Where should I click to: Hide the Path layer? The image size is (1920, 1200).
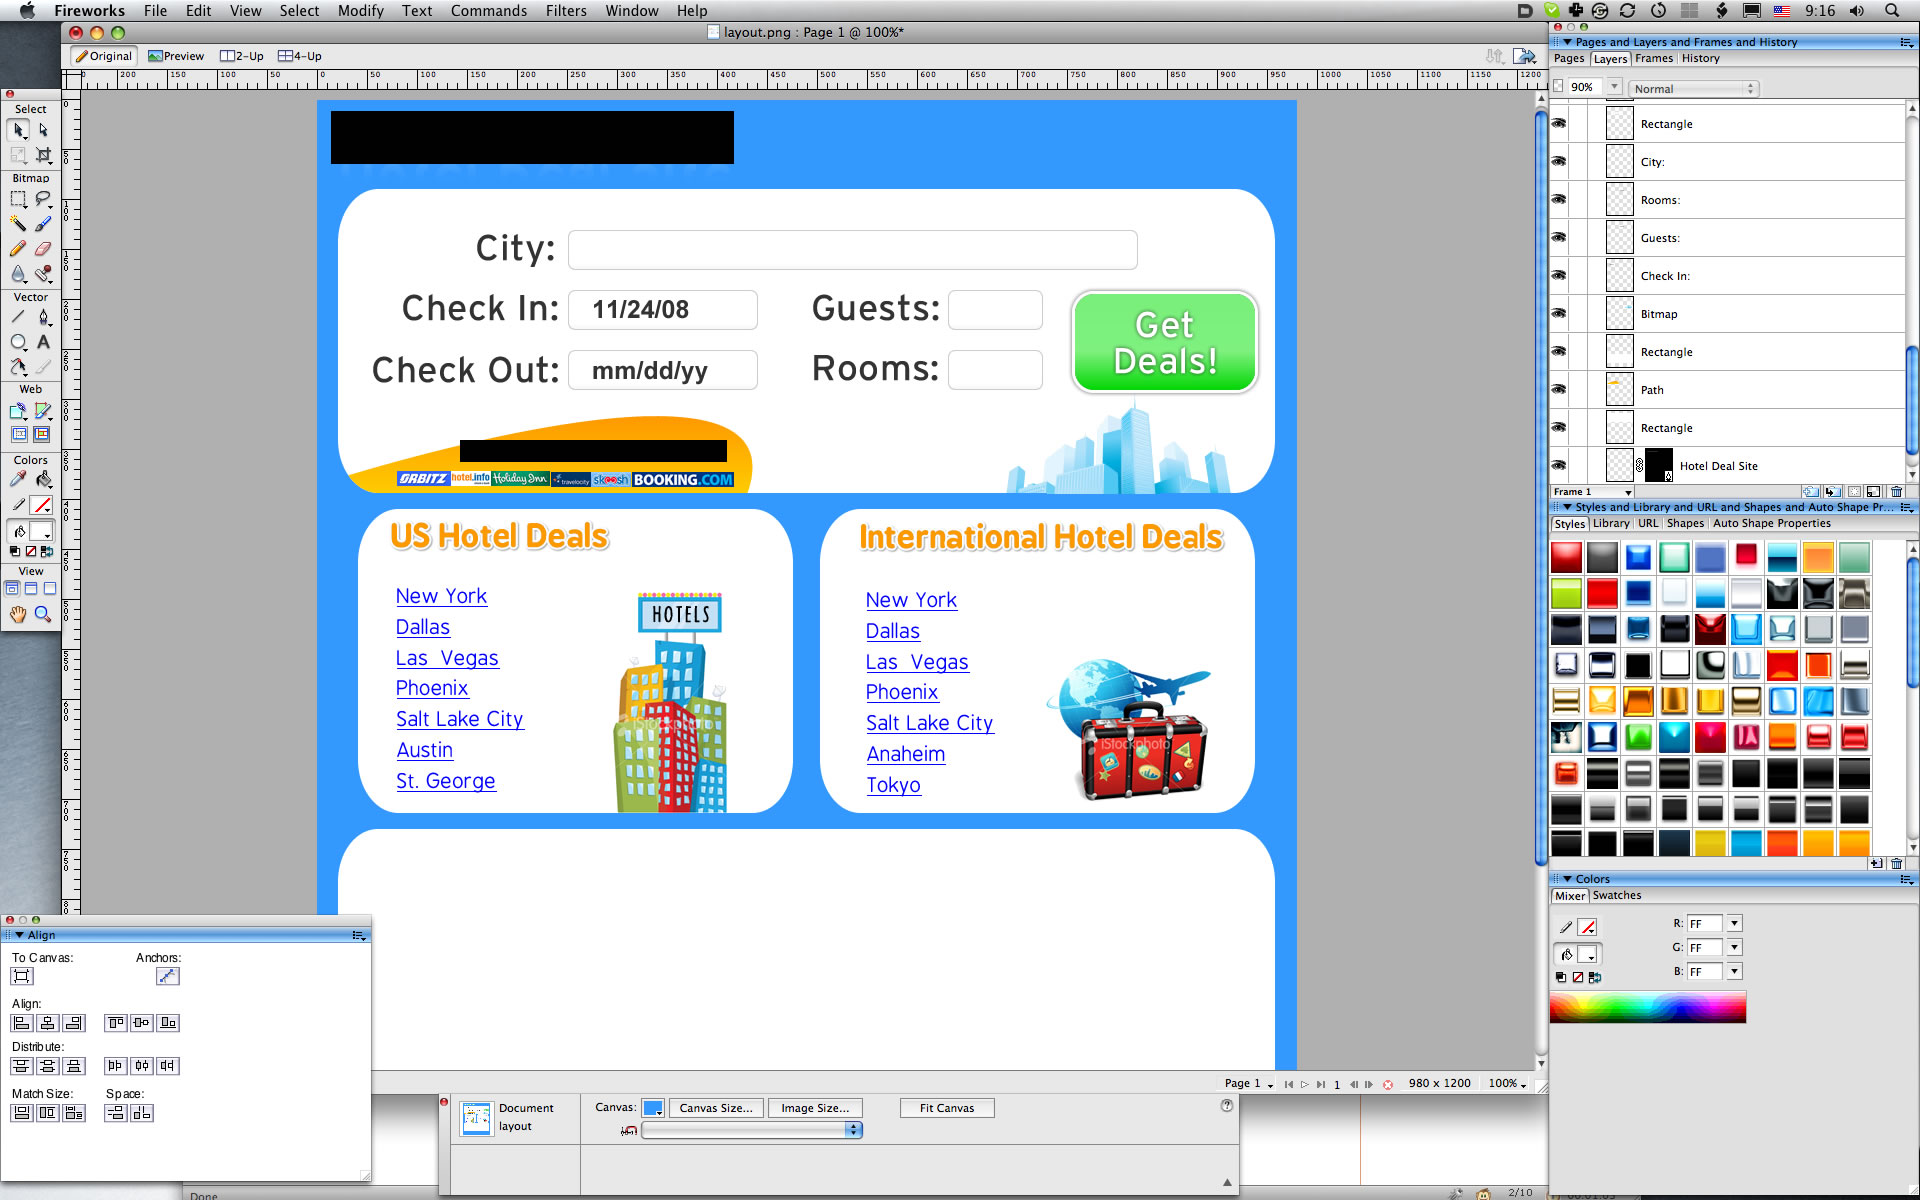1558,389
